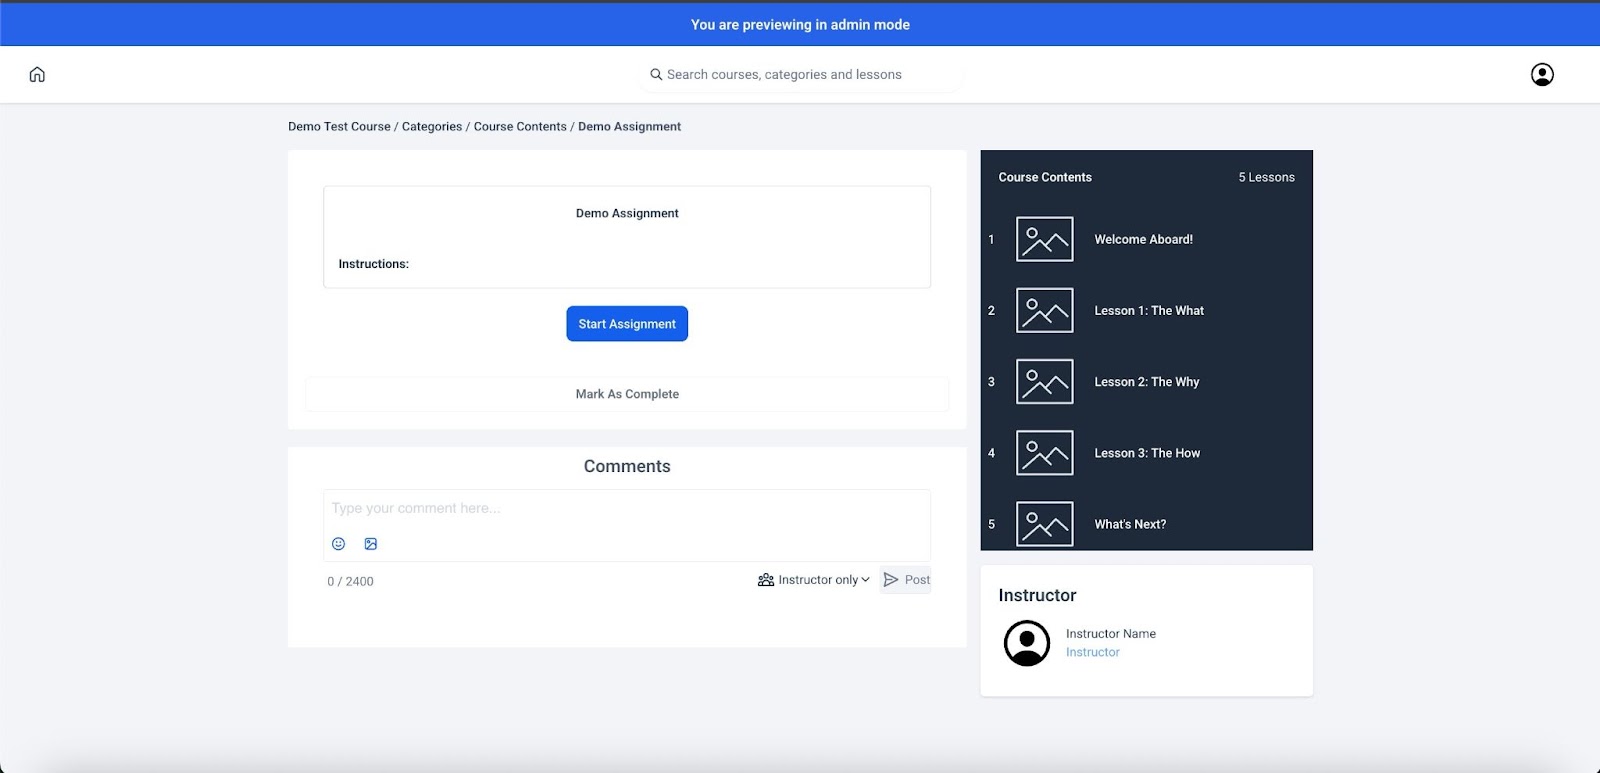This screenshot has width=1600, height=773.
Task: Open the user profile account icon
Action: (1542, 74)
